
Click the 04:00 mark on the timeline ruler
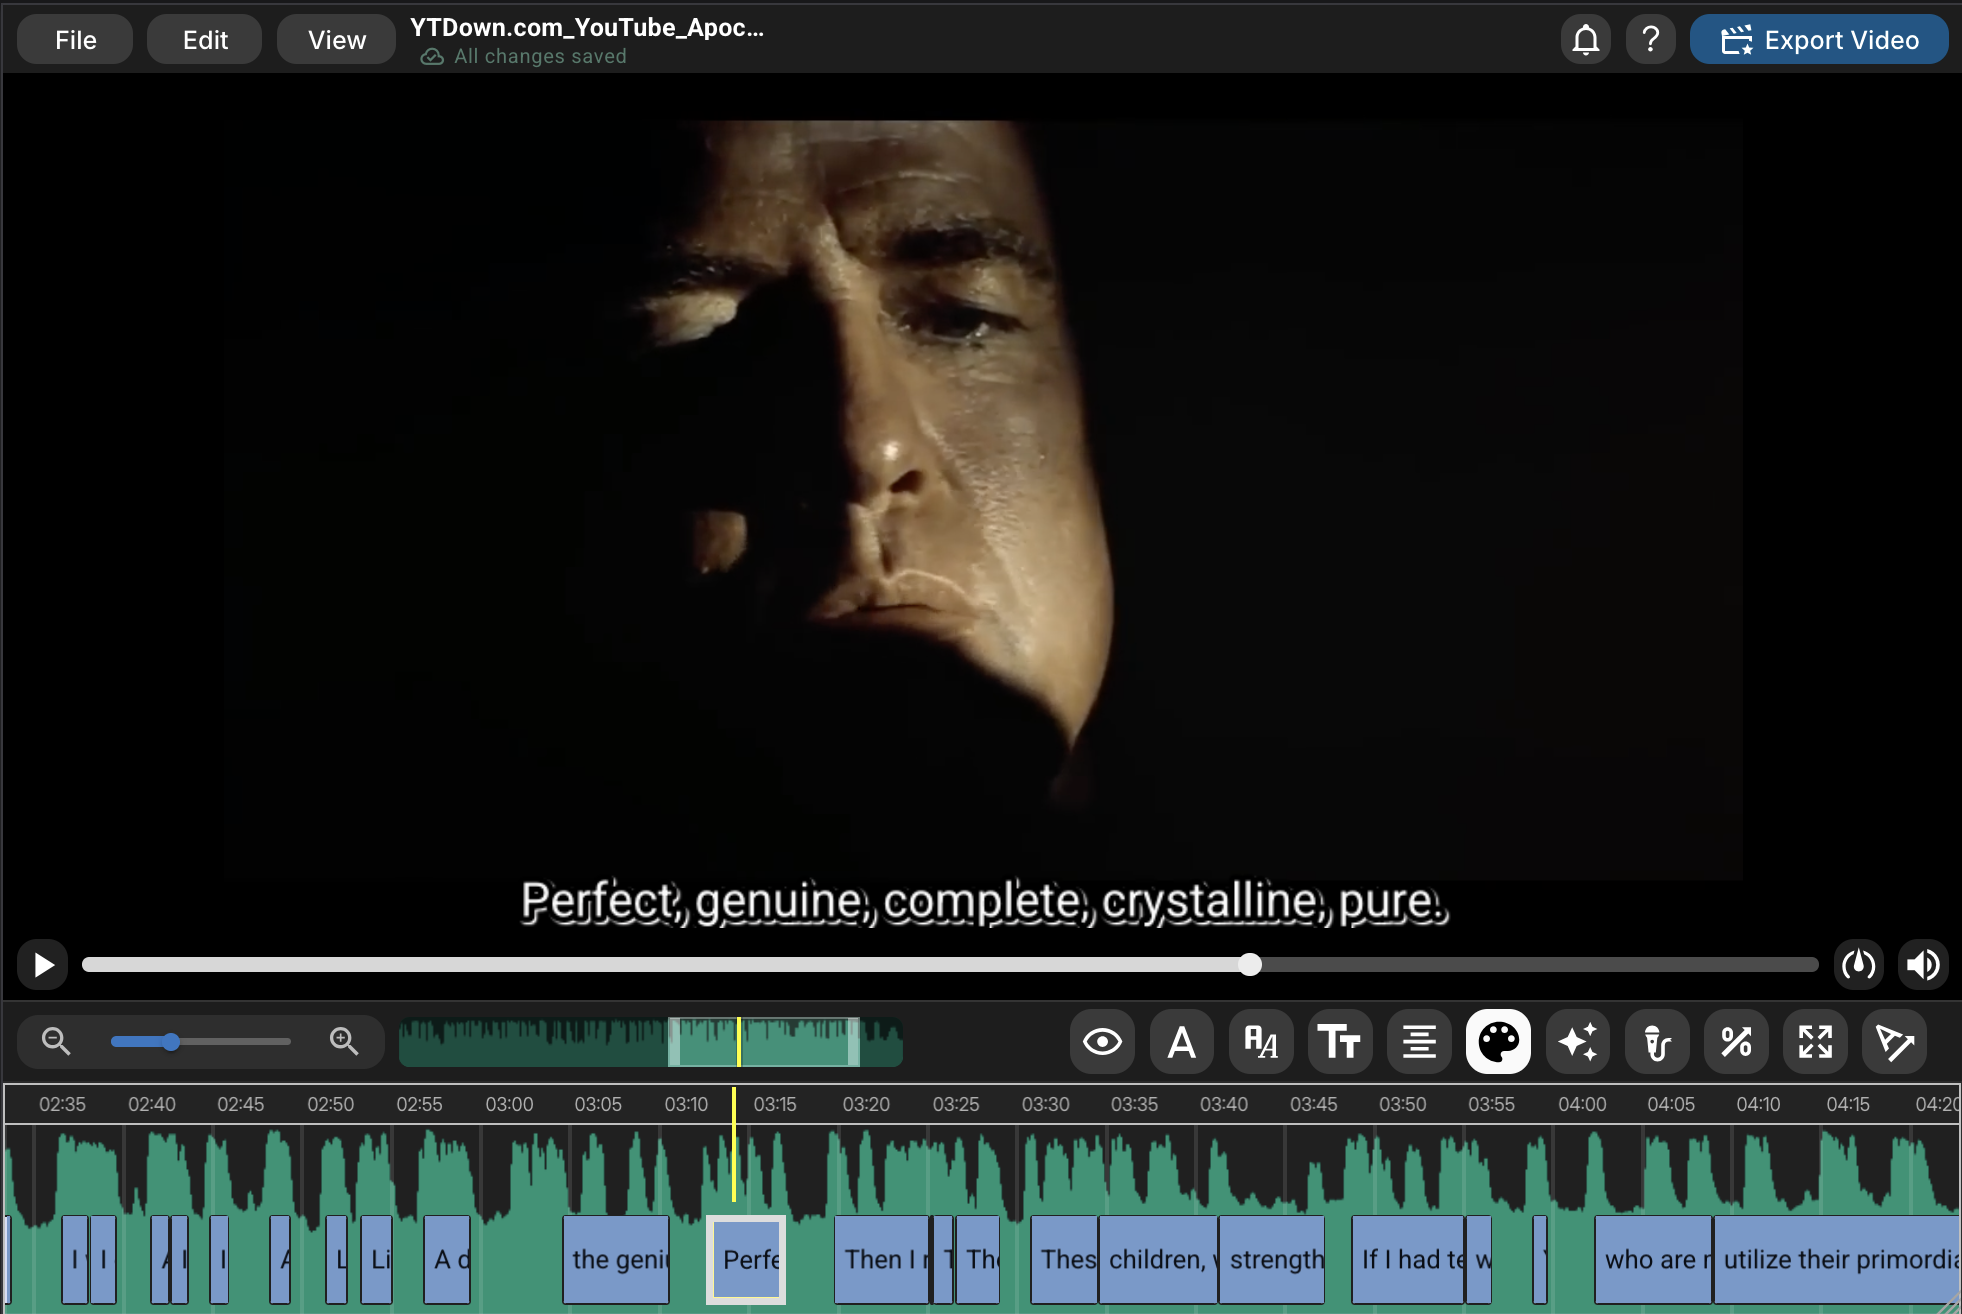[x=1582, y=1105]
